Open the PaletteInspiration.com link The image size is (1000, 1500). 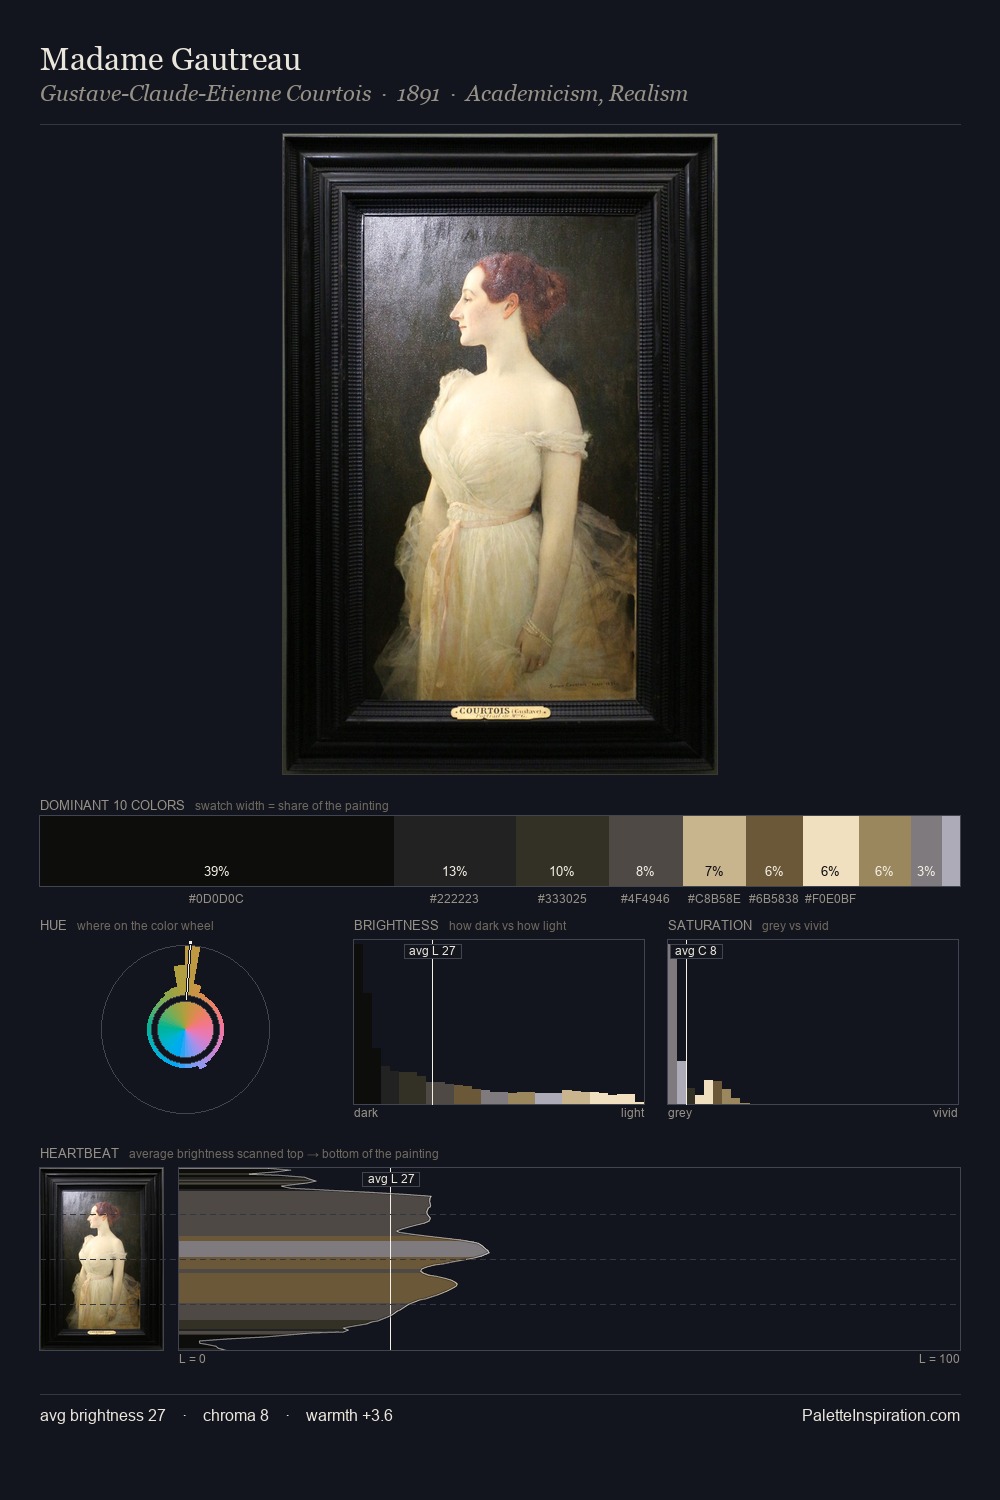(x=881, y=1415)
